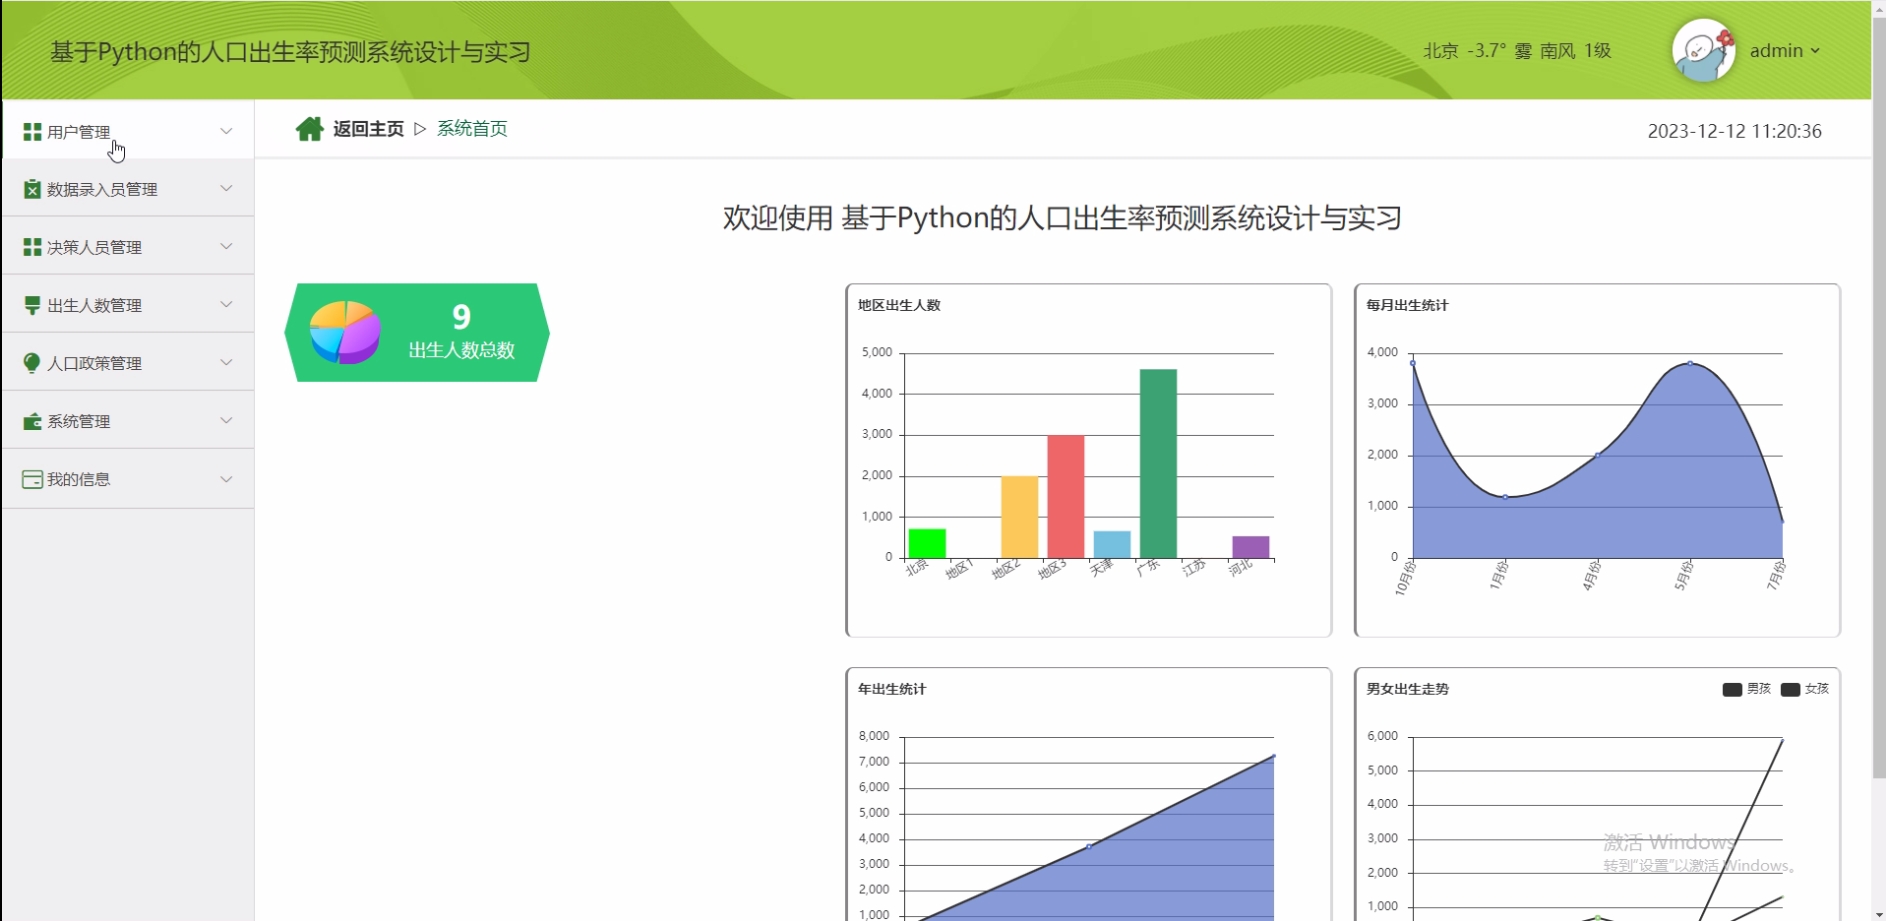The height and width of the screenshot is (921, 1886).
Task: Open 我的信息 menu item
Action: pyautogui.click(x=128, y=479)
